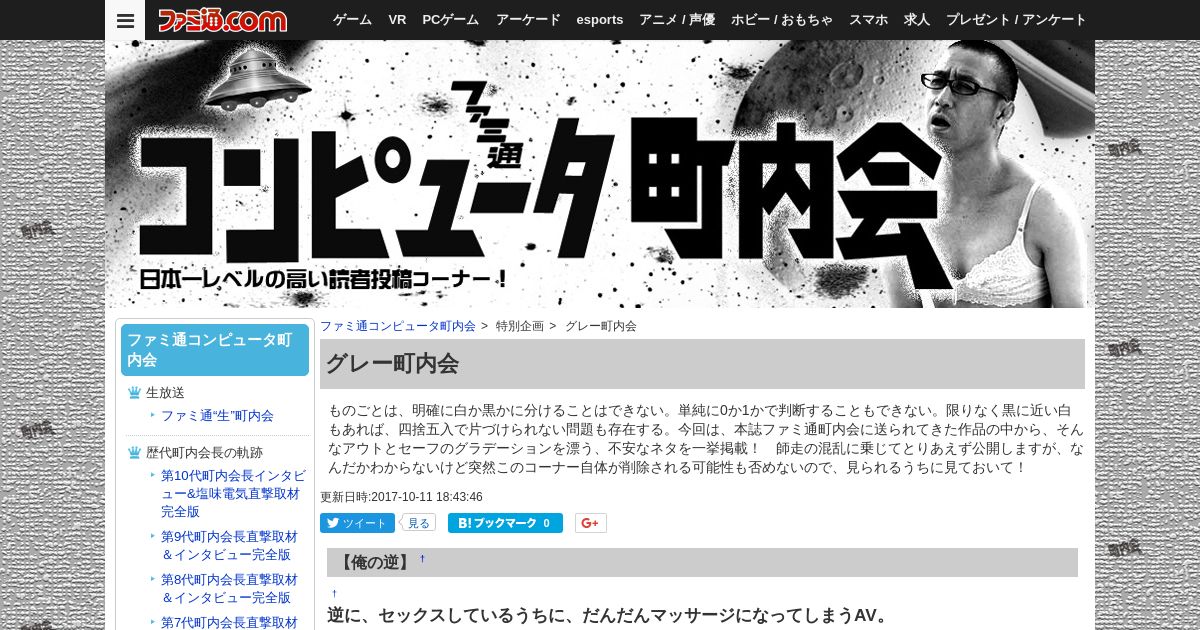
Task: Click the crown icon beside 生放送
Action: (x=134, y=393)
